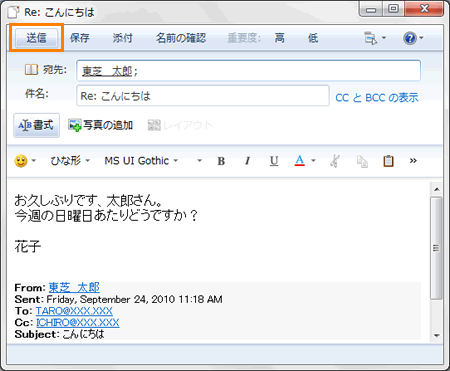The width and height of the screenshot is (450, 371).
Task: Expand the arrow beside the smiley icon
Action: click(x=34, y=161)
